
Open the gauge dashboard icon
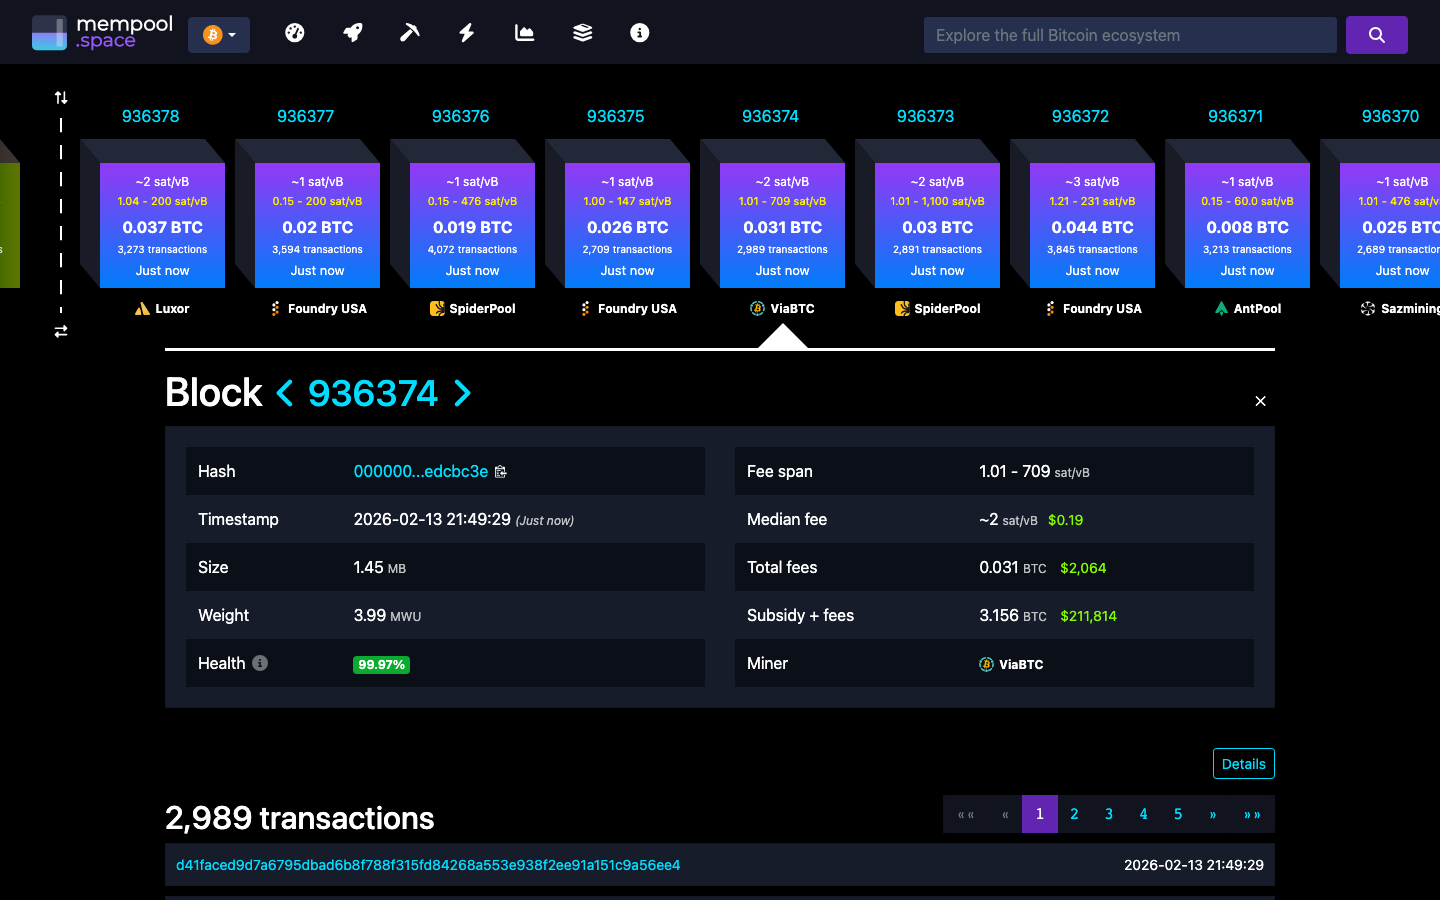click(x=295, y=32)
